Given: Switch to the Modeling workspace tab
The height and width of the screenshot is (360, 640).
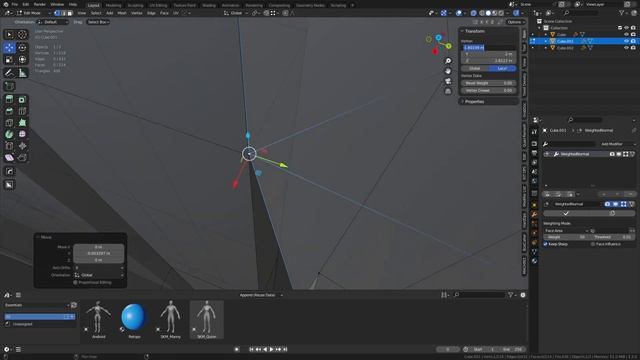Looking at the screenshot, I should click(x=113, y=5).
